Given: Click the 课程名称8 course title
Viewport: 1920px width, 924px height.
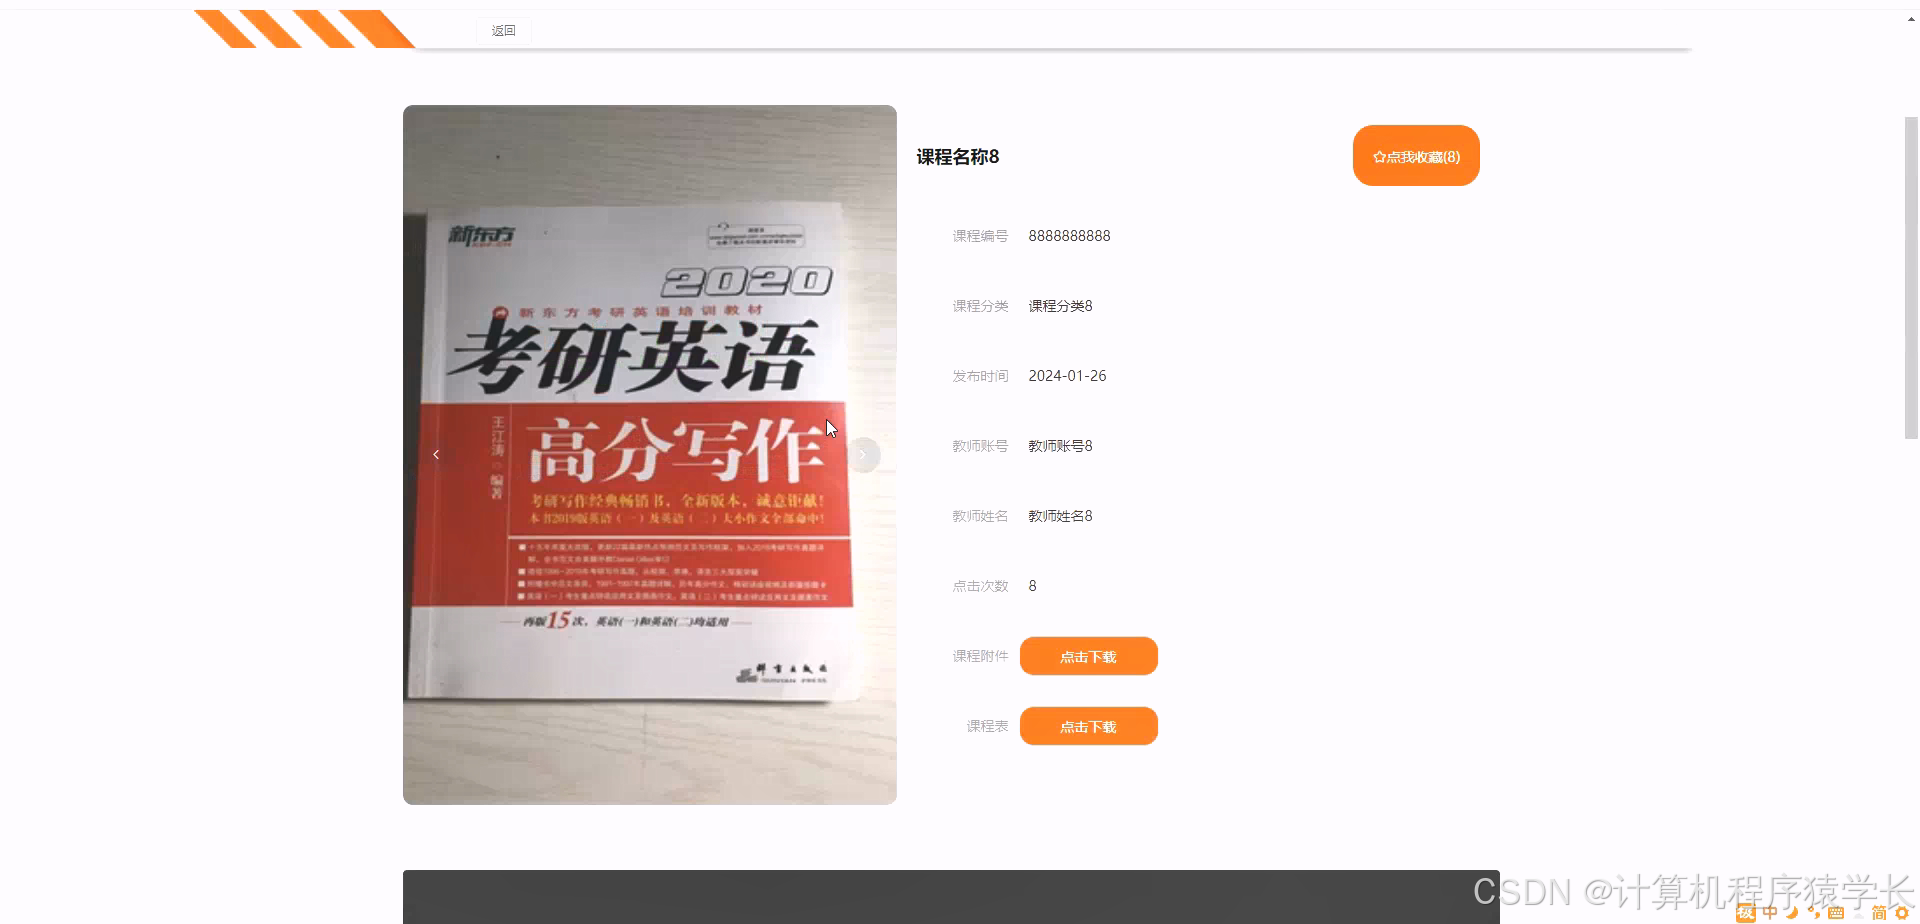Looking at the screenshot, I should pyautogui.click(x=958, y=157).
